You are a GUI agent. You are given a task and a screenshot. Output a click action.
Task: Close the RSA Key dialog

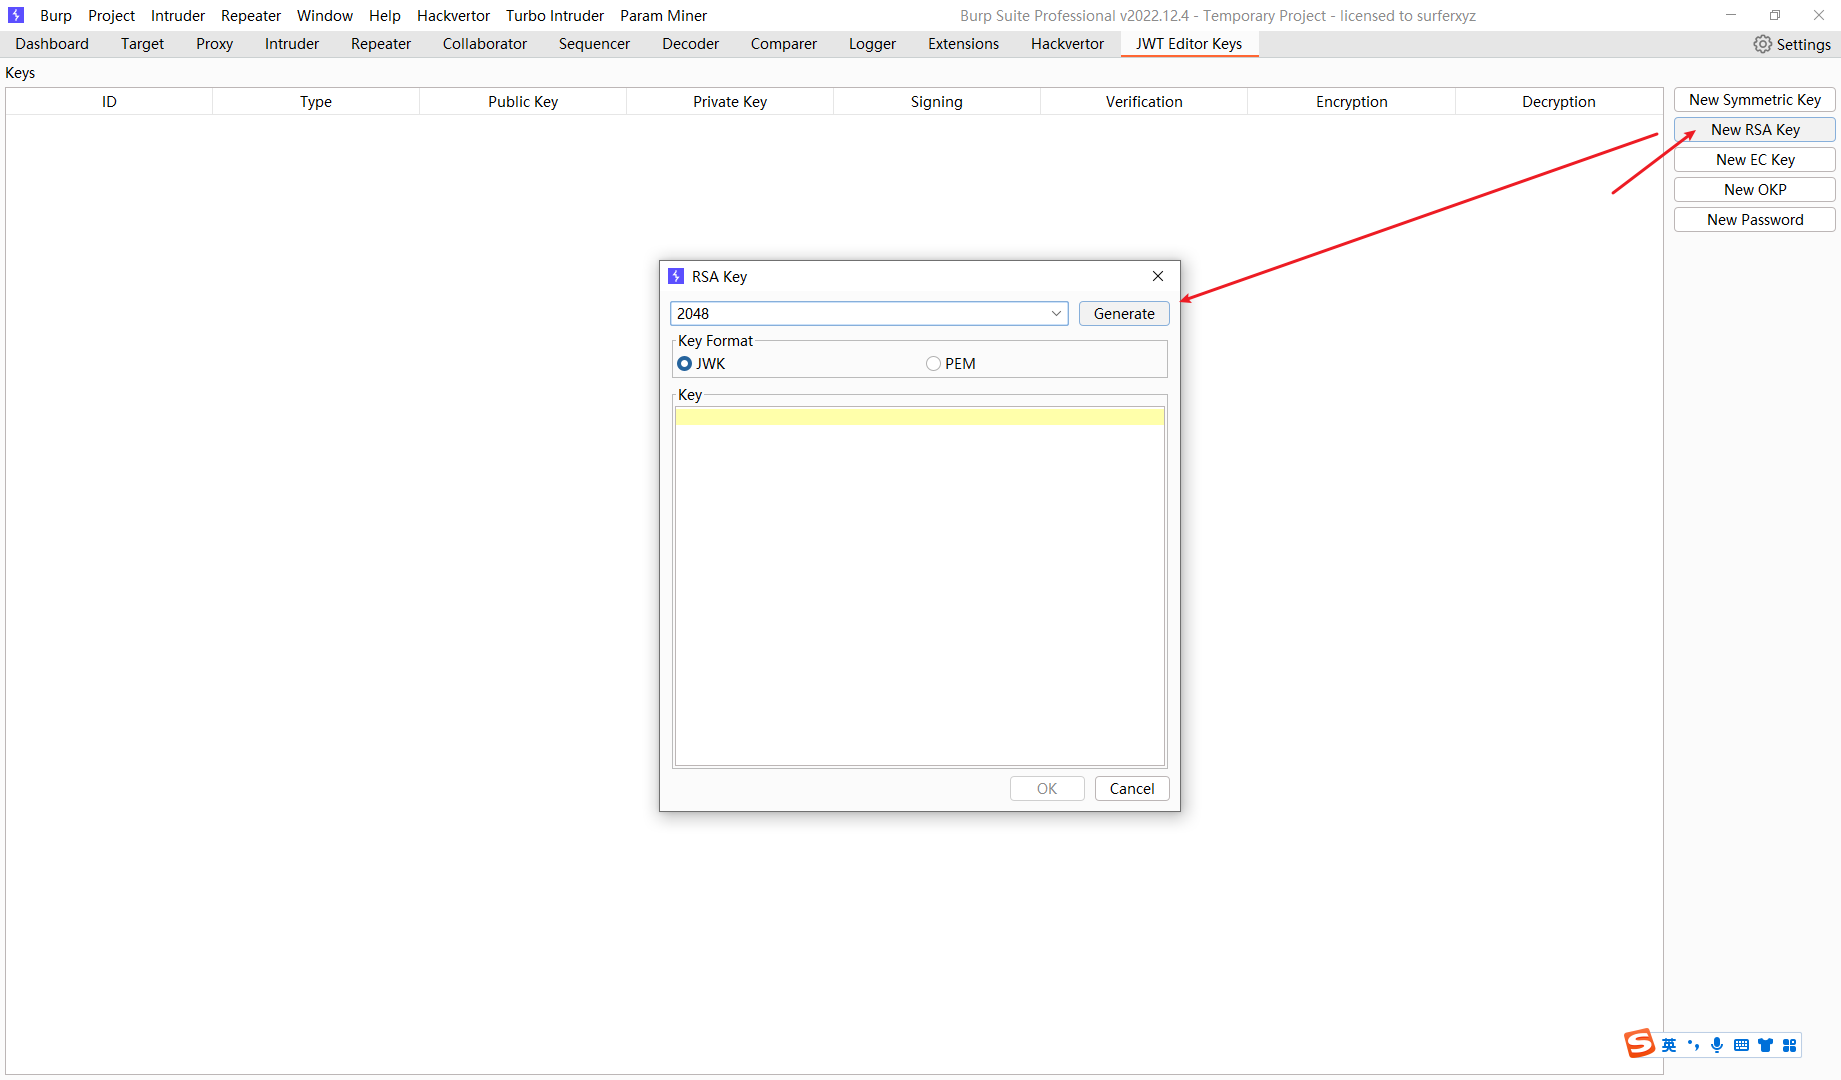pos(1158,276)
